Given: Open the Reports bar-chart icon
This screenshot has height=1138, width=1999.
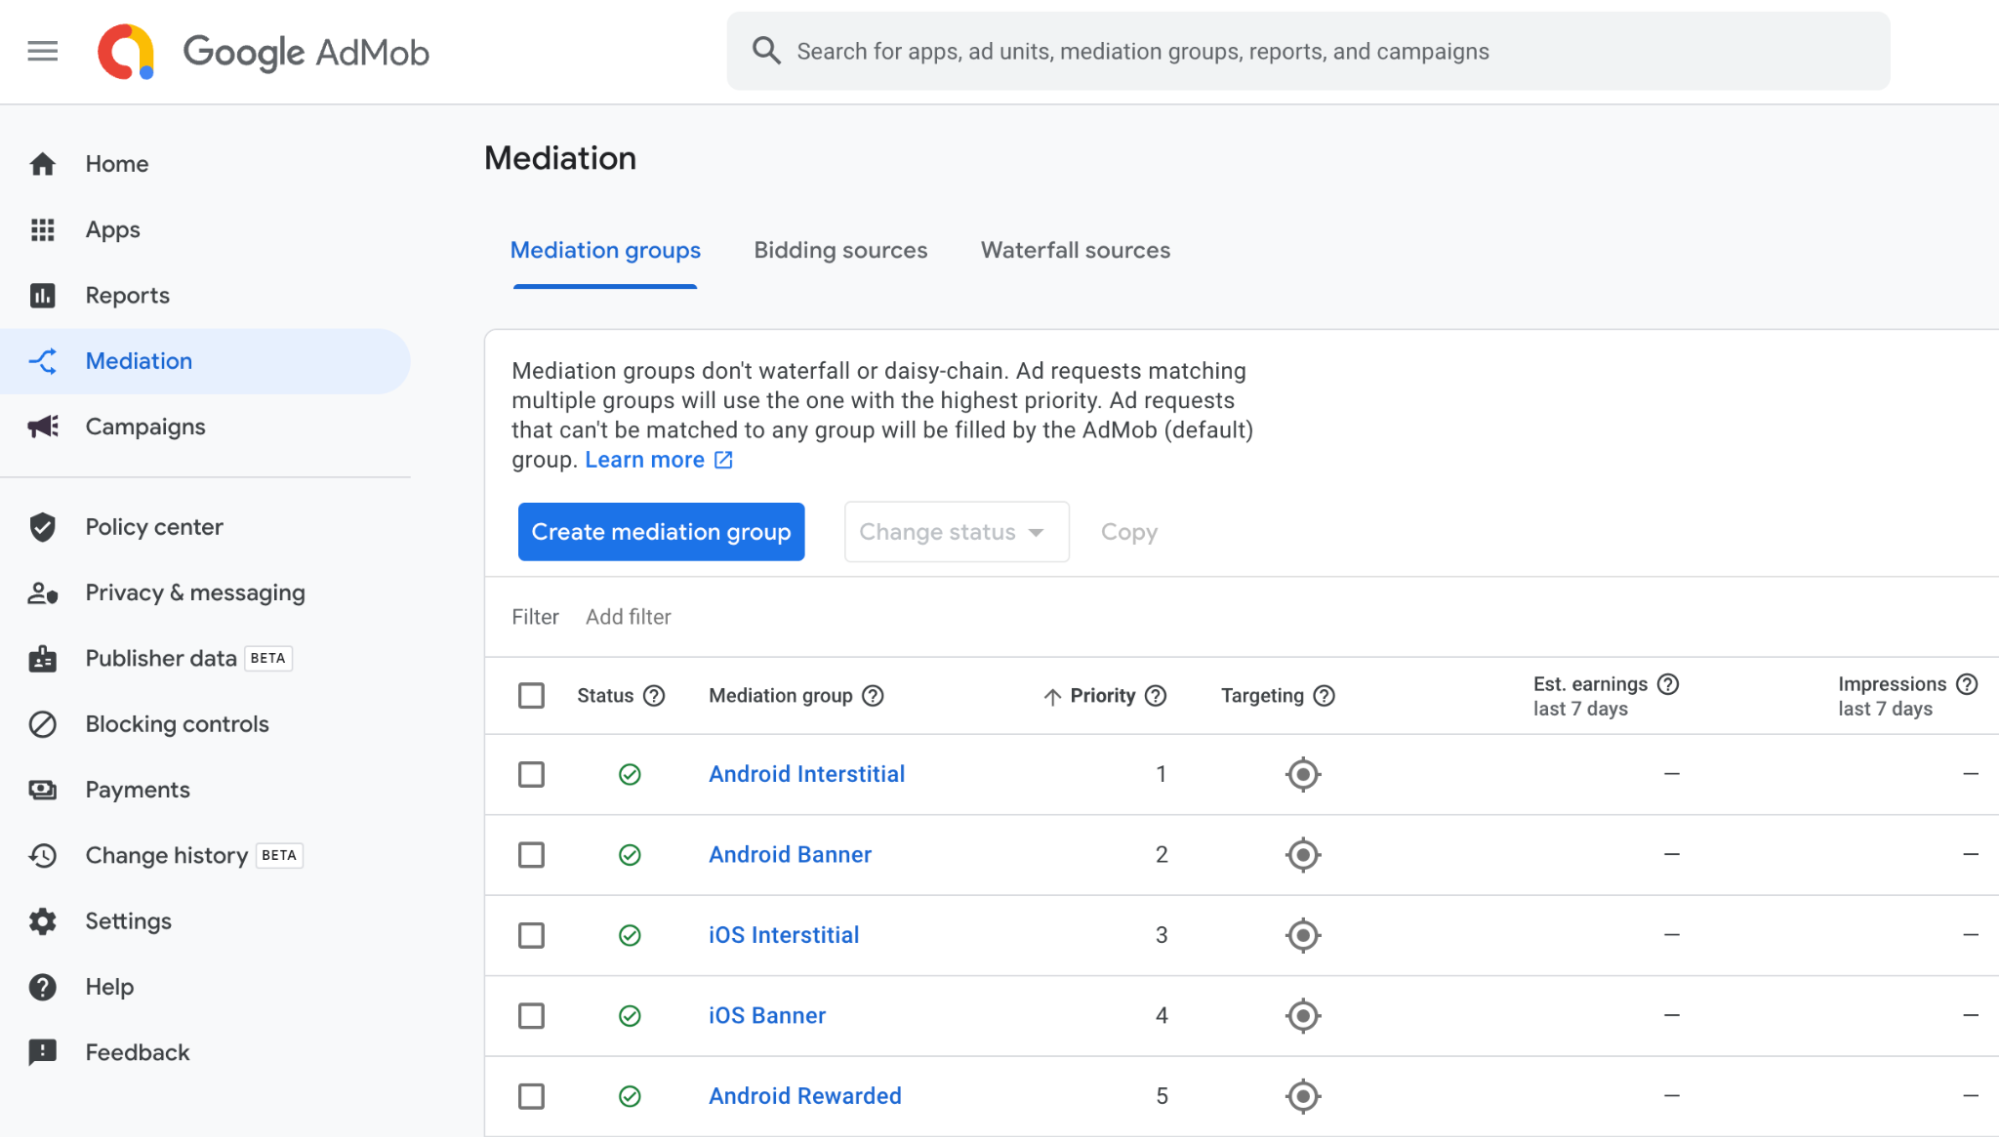Looking at the screenshot, I should coord(43,295).
